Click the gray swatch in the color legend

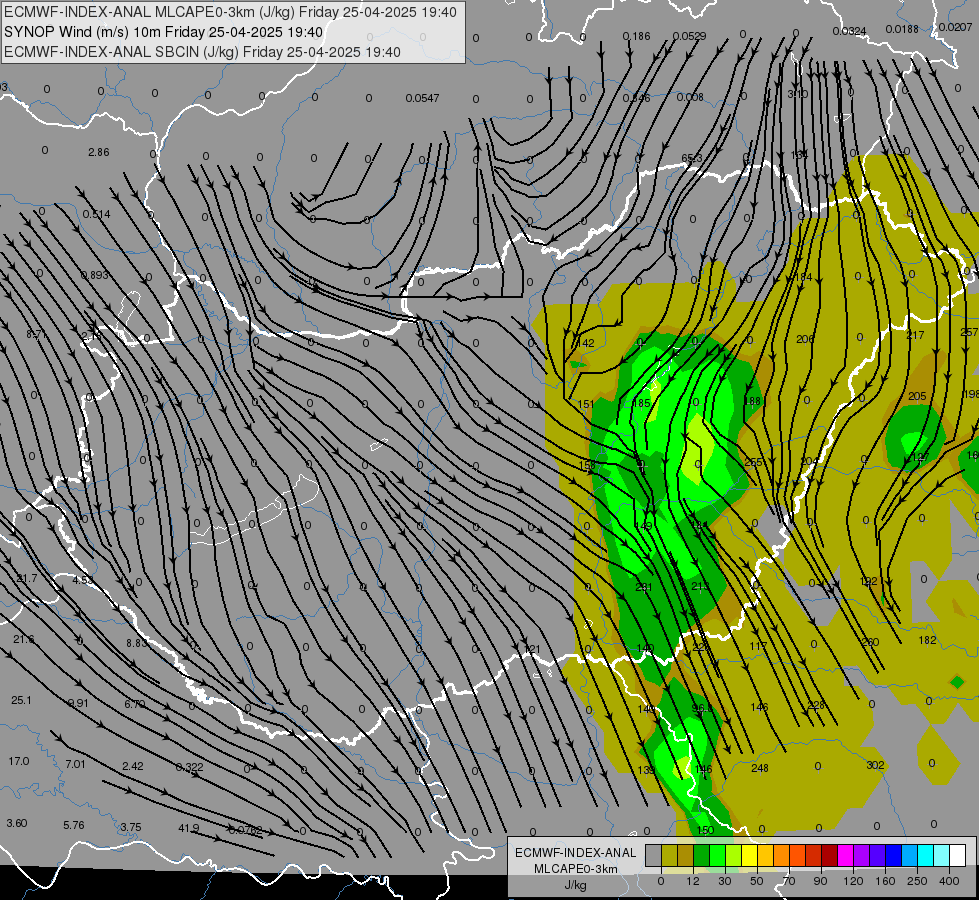(654, 855)
